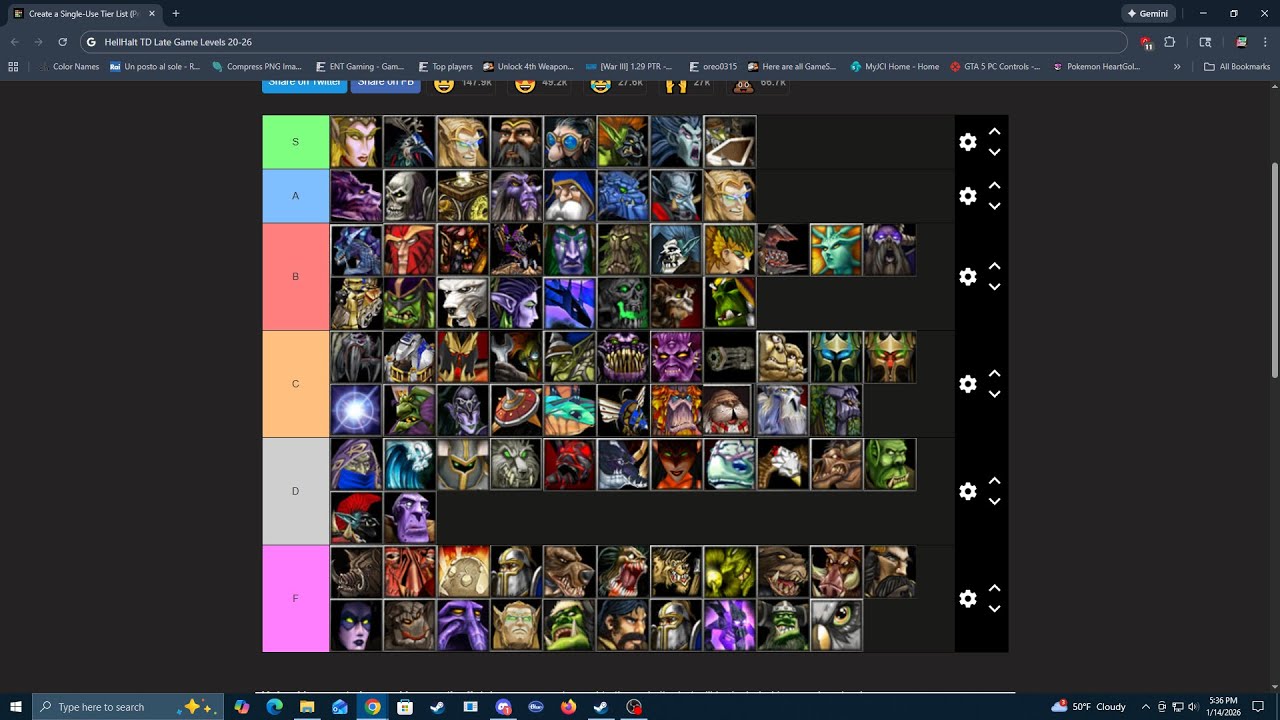Click the pink F tier label

[x=295, y=598]
